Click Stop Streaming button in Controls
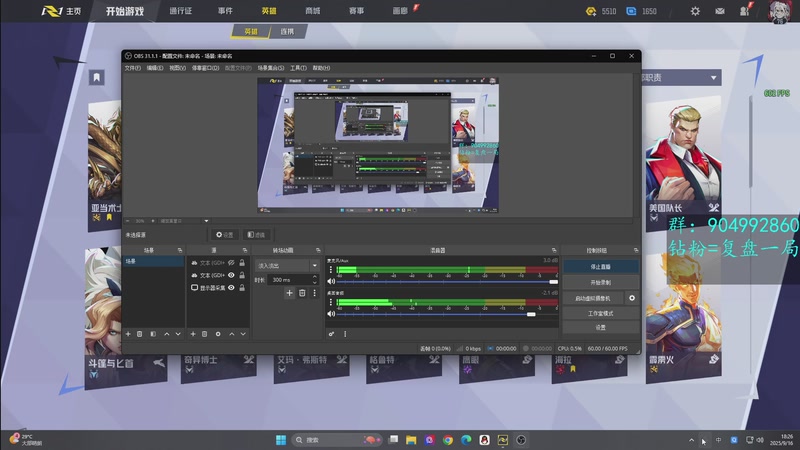This screenshot has height=450, width=800. [x=601, y=267]
